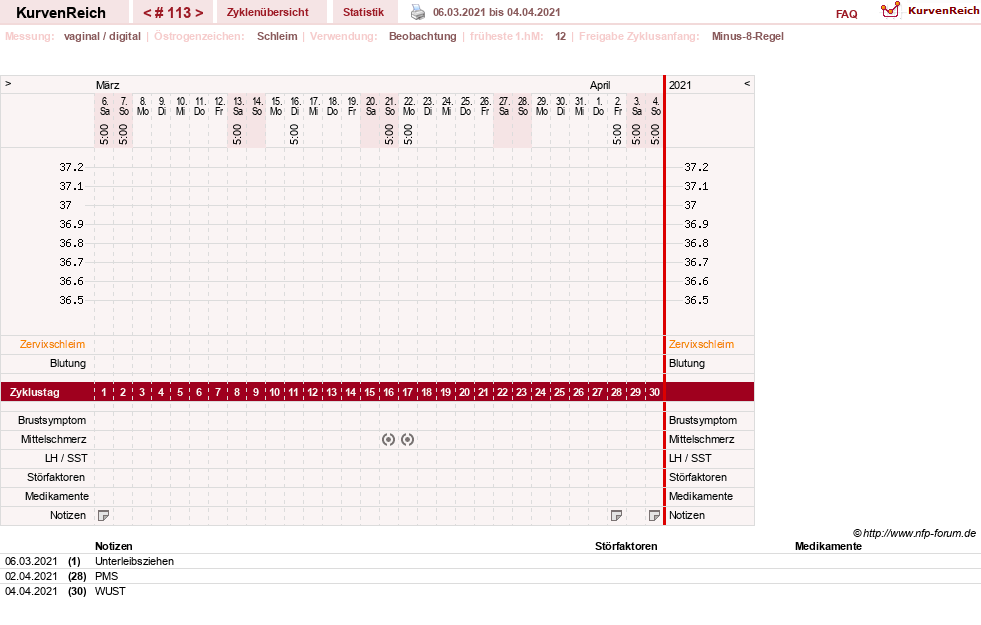Select the 'WUST' note entry
981x625 pixels.
(x=110, y=591)
